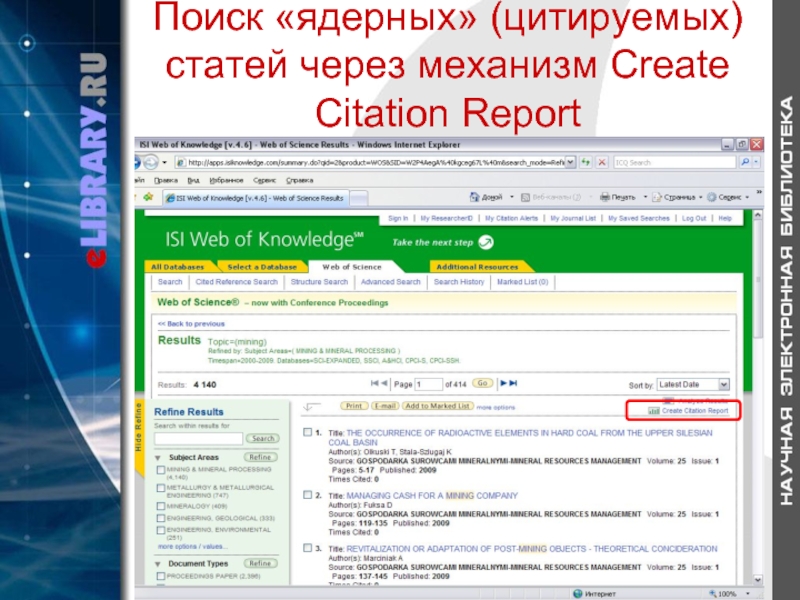Open the Home (Домой) toolbar icon
This screenshot has width=800, height=600.
click(x=490, y=198)
